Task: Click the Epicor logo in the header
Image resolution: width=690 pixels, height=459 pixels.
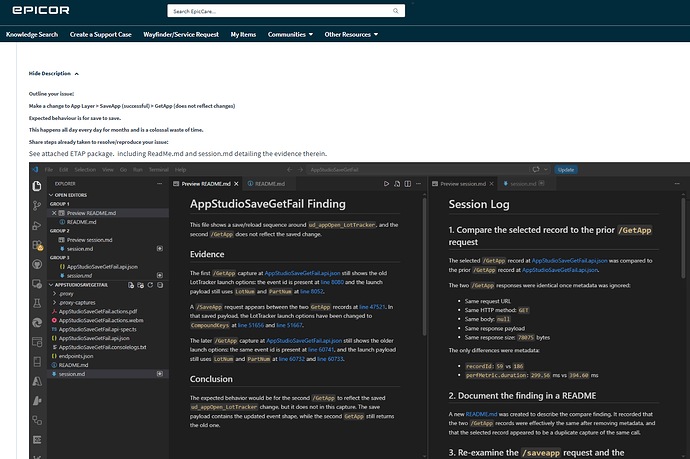Action: pyautogui.click(x=41, y=10)
